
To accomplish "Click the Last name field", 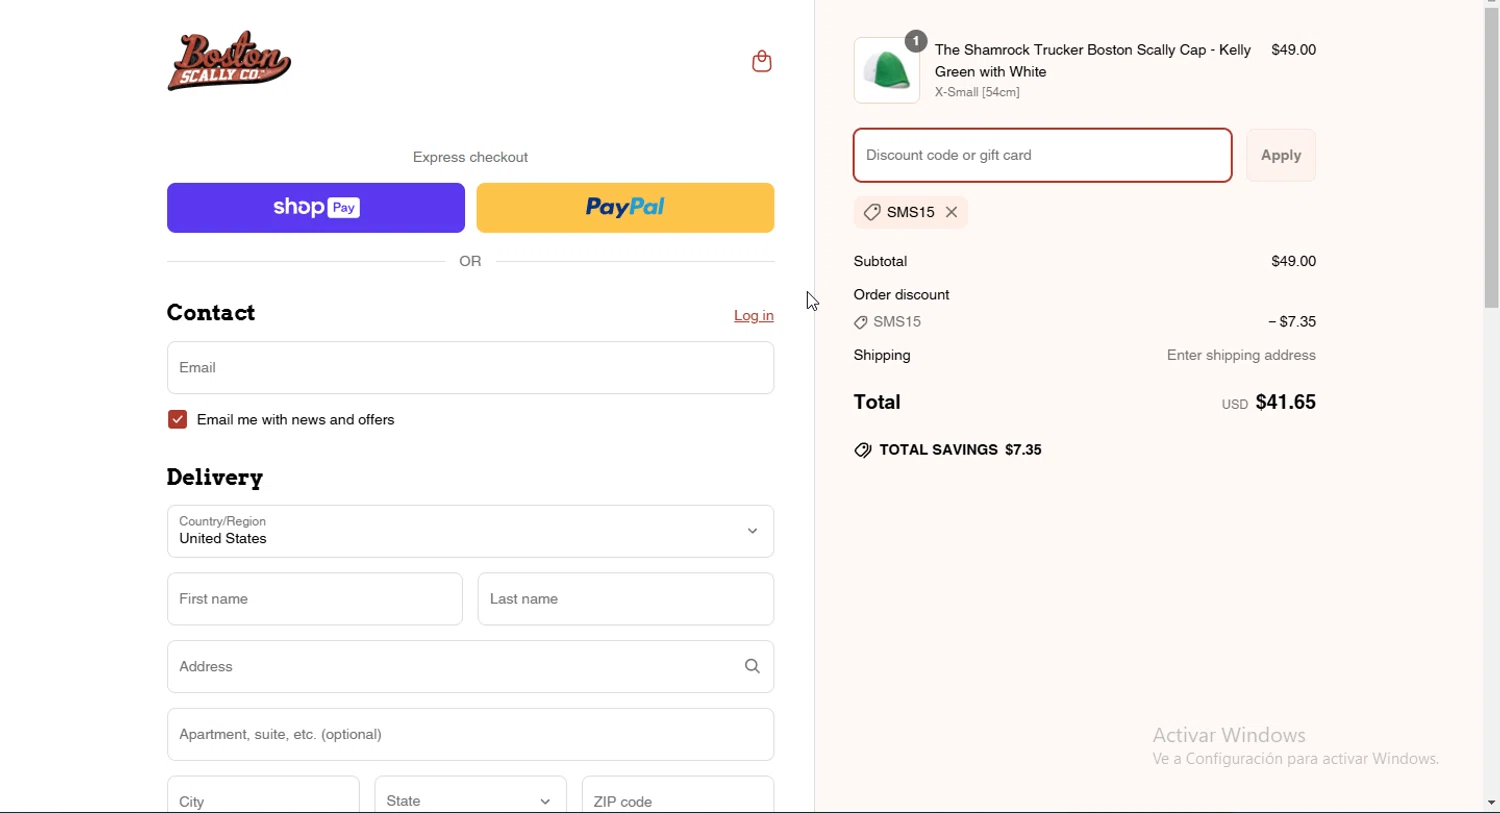I will (x=626, y=599).
